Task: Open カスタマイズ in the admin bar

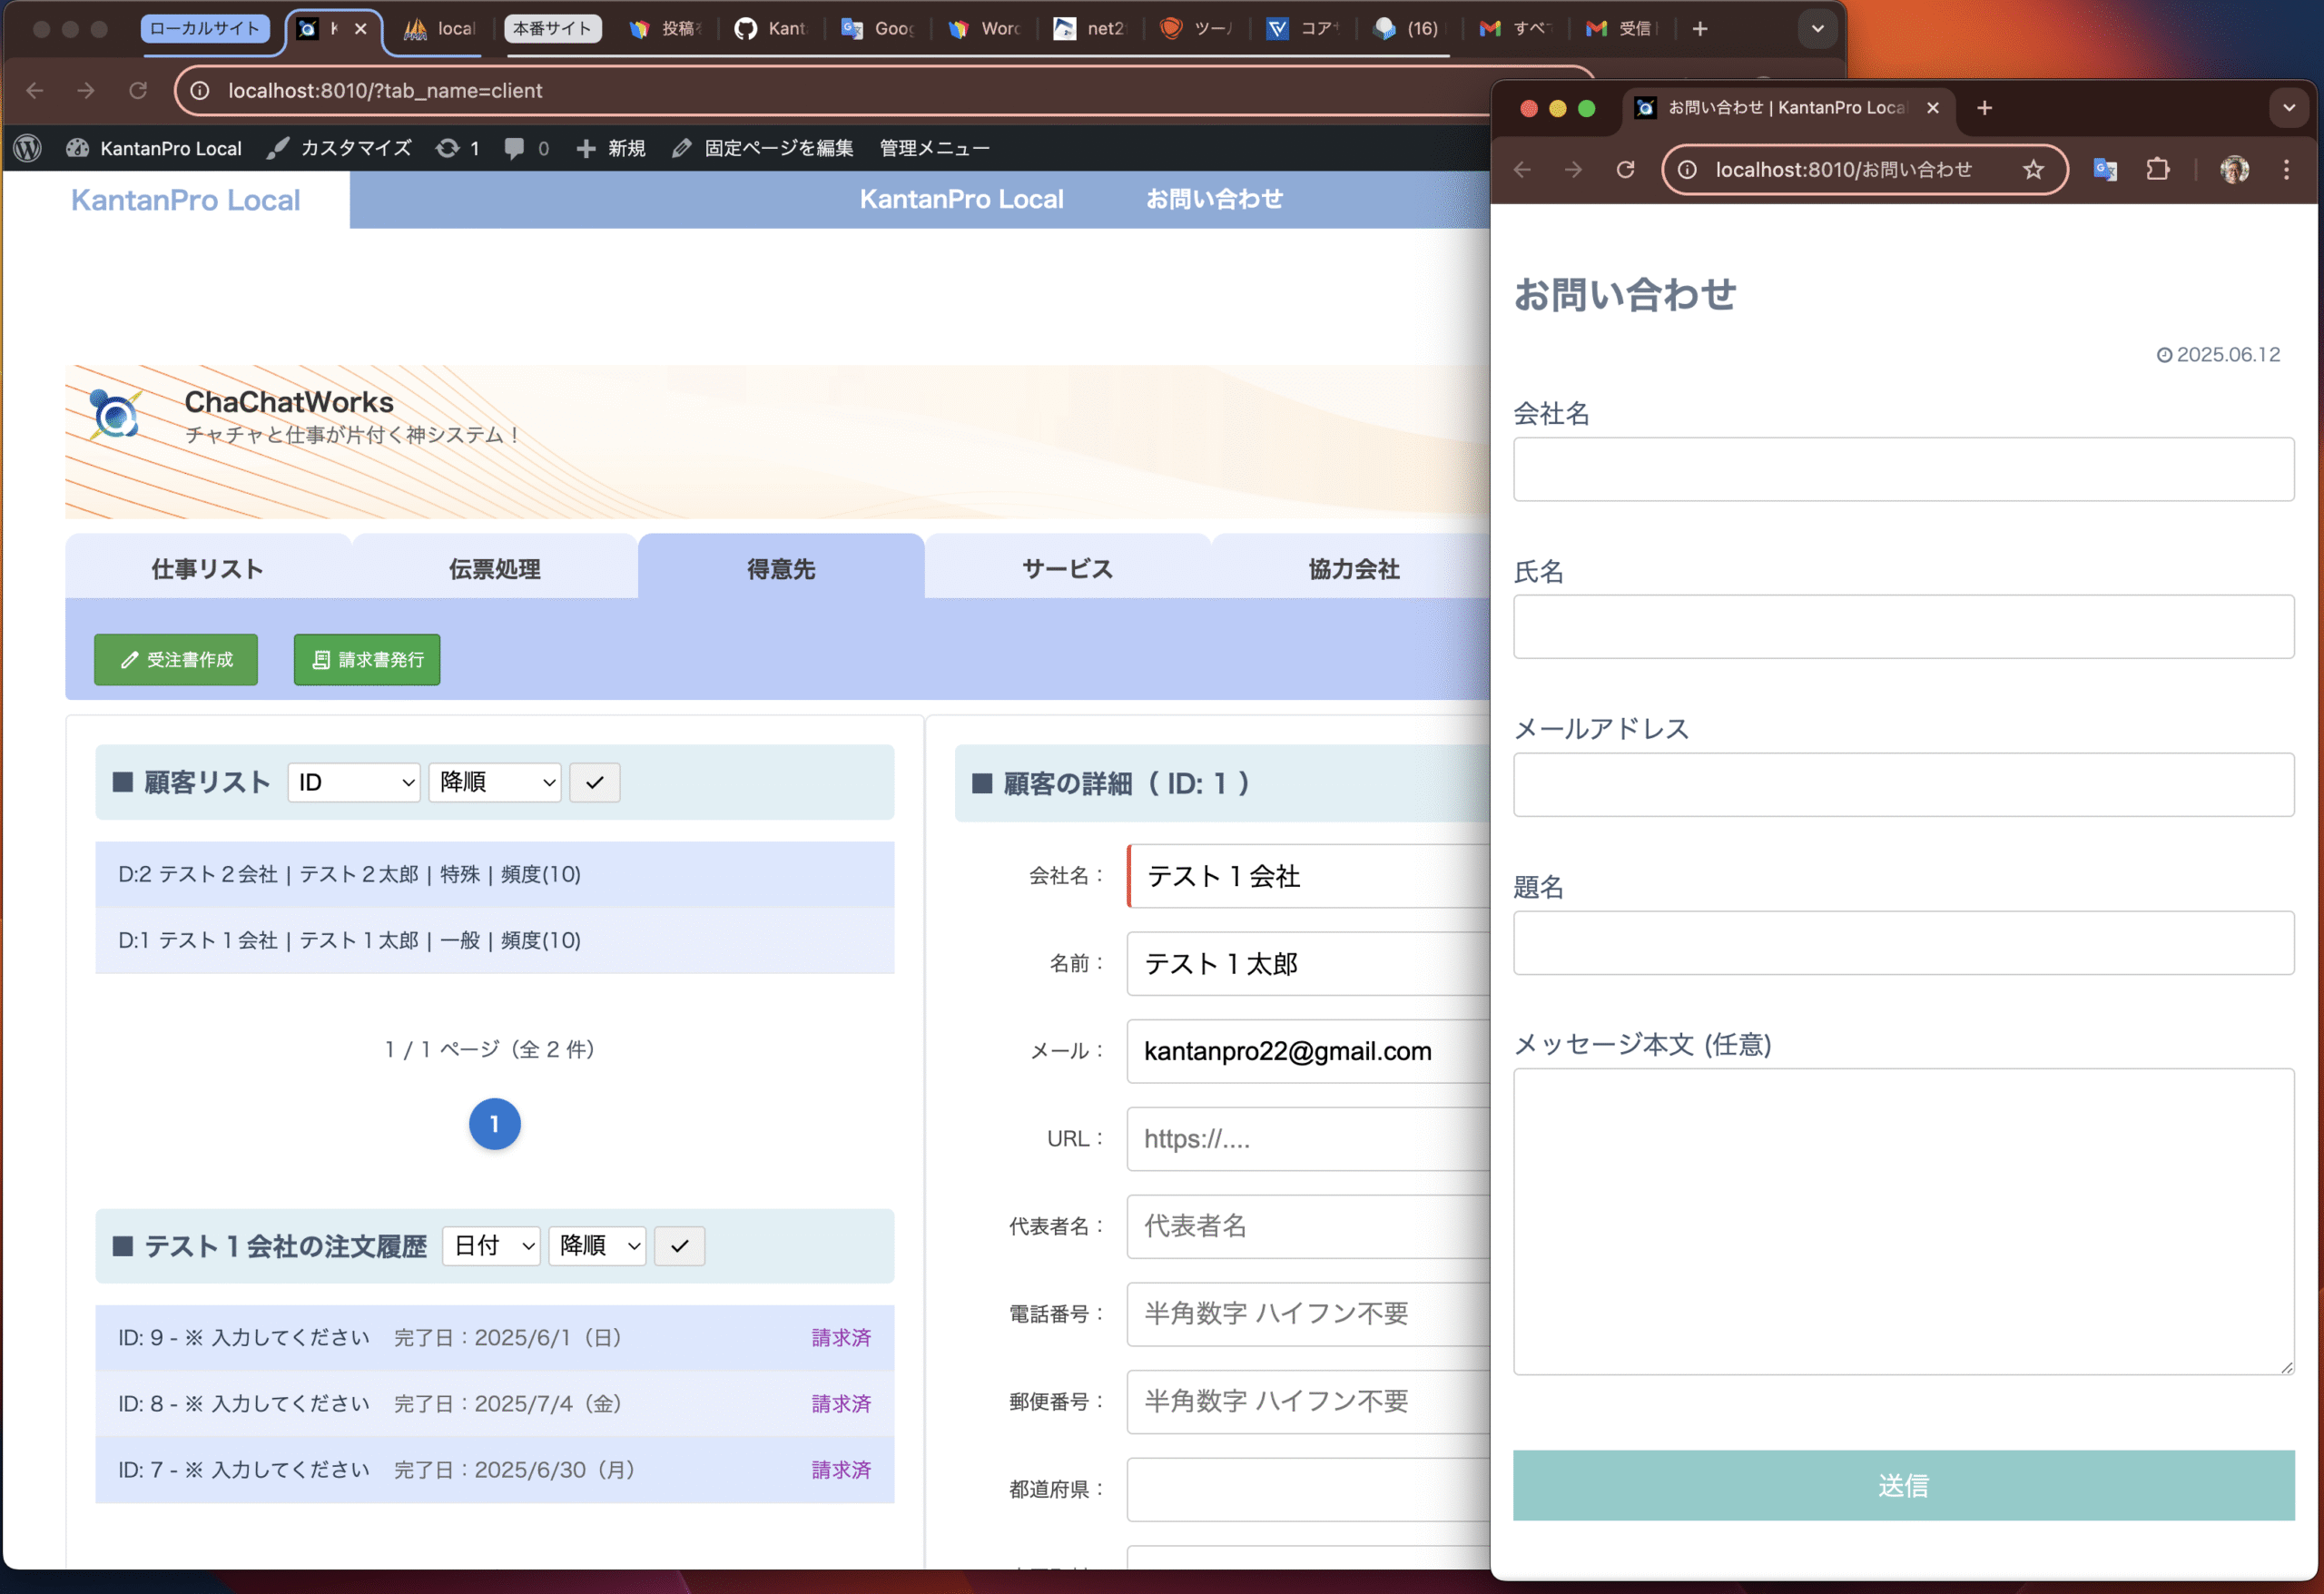Action: (339, 148)
